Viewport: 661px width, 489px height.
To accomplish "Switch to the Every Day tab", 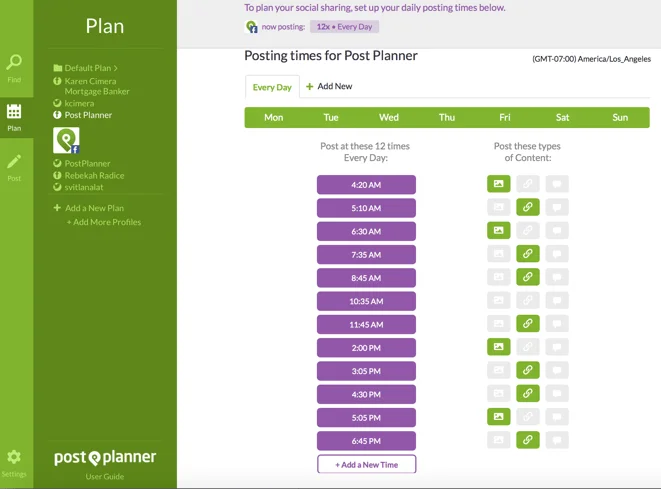I will click(272, 87).
